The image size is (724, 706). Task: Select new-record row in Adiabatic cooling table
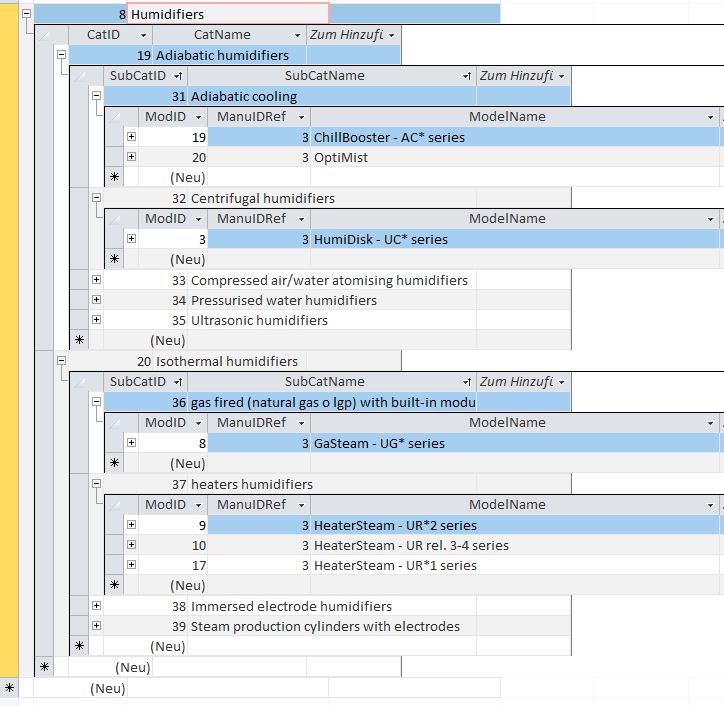pos(115,177)
